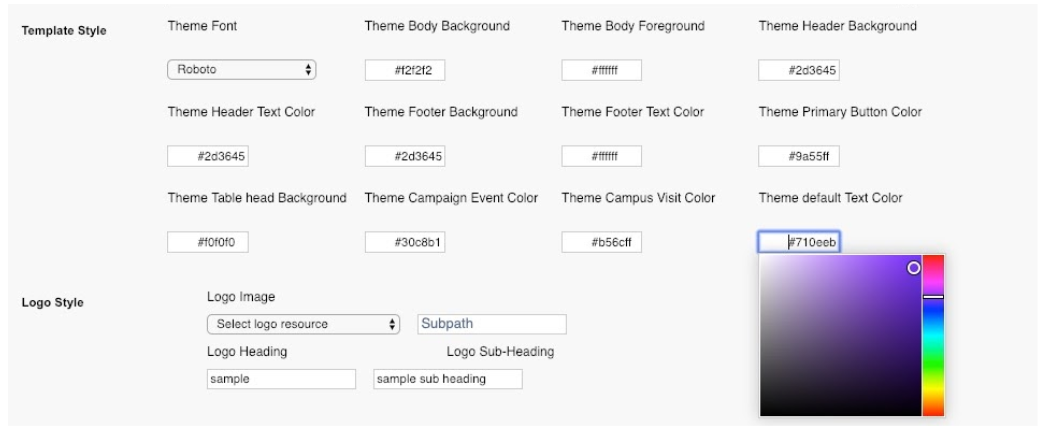Click the white hue slider marker
Screen dimensions: 1044x433
pos(933,297)
